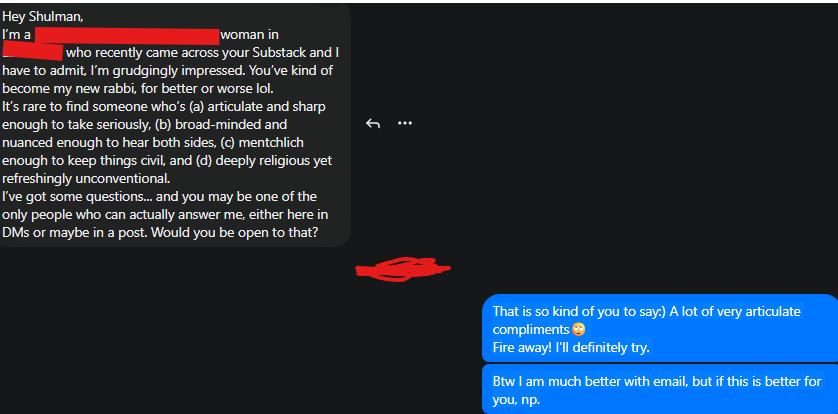838x414 pixels.
Task: Click the text "(b) broad-minded and"
Action: coord(221,124)
